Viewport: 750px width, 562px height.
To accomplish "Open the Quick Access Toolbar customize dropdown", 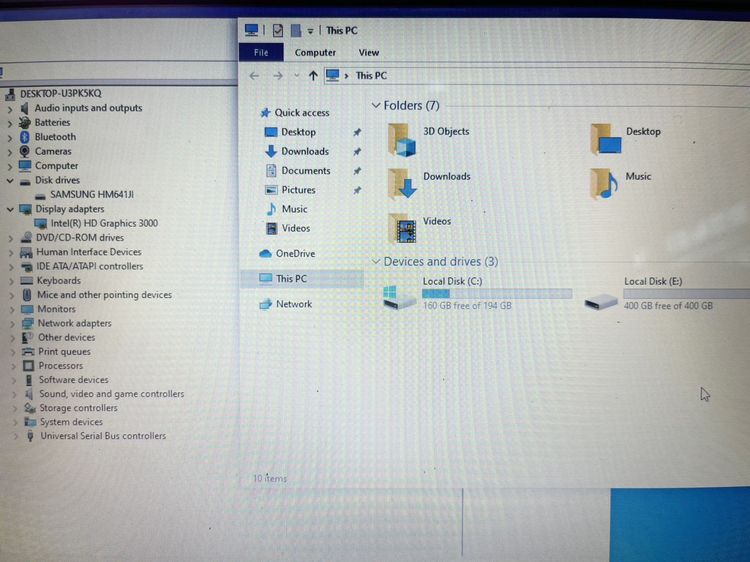I will coord(310,32).
